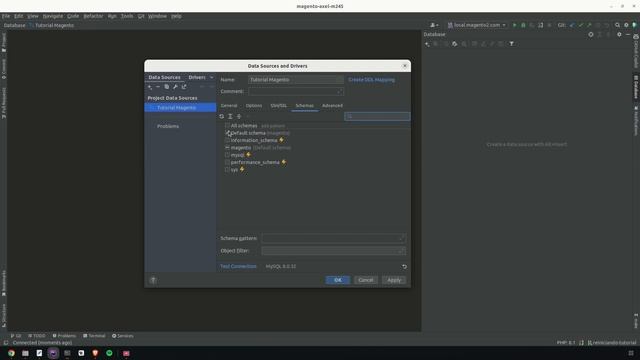Screen dimensions: 640x360
Task: Click the schema search field
Action: click(x=377, y=116)
